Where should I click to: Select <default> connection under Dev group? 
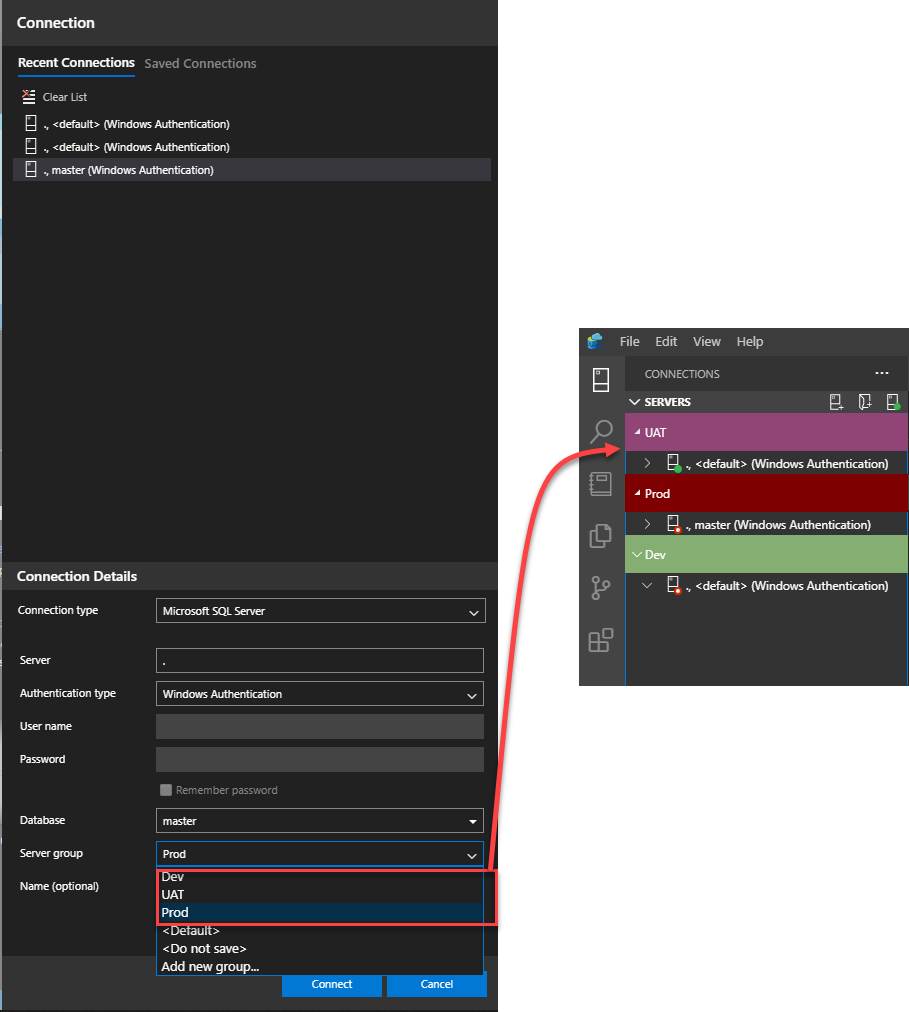pyautogui.click(x=787, y=585)
